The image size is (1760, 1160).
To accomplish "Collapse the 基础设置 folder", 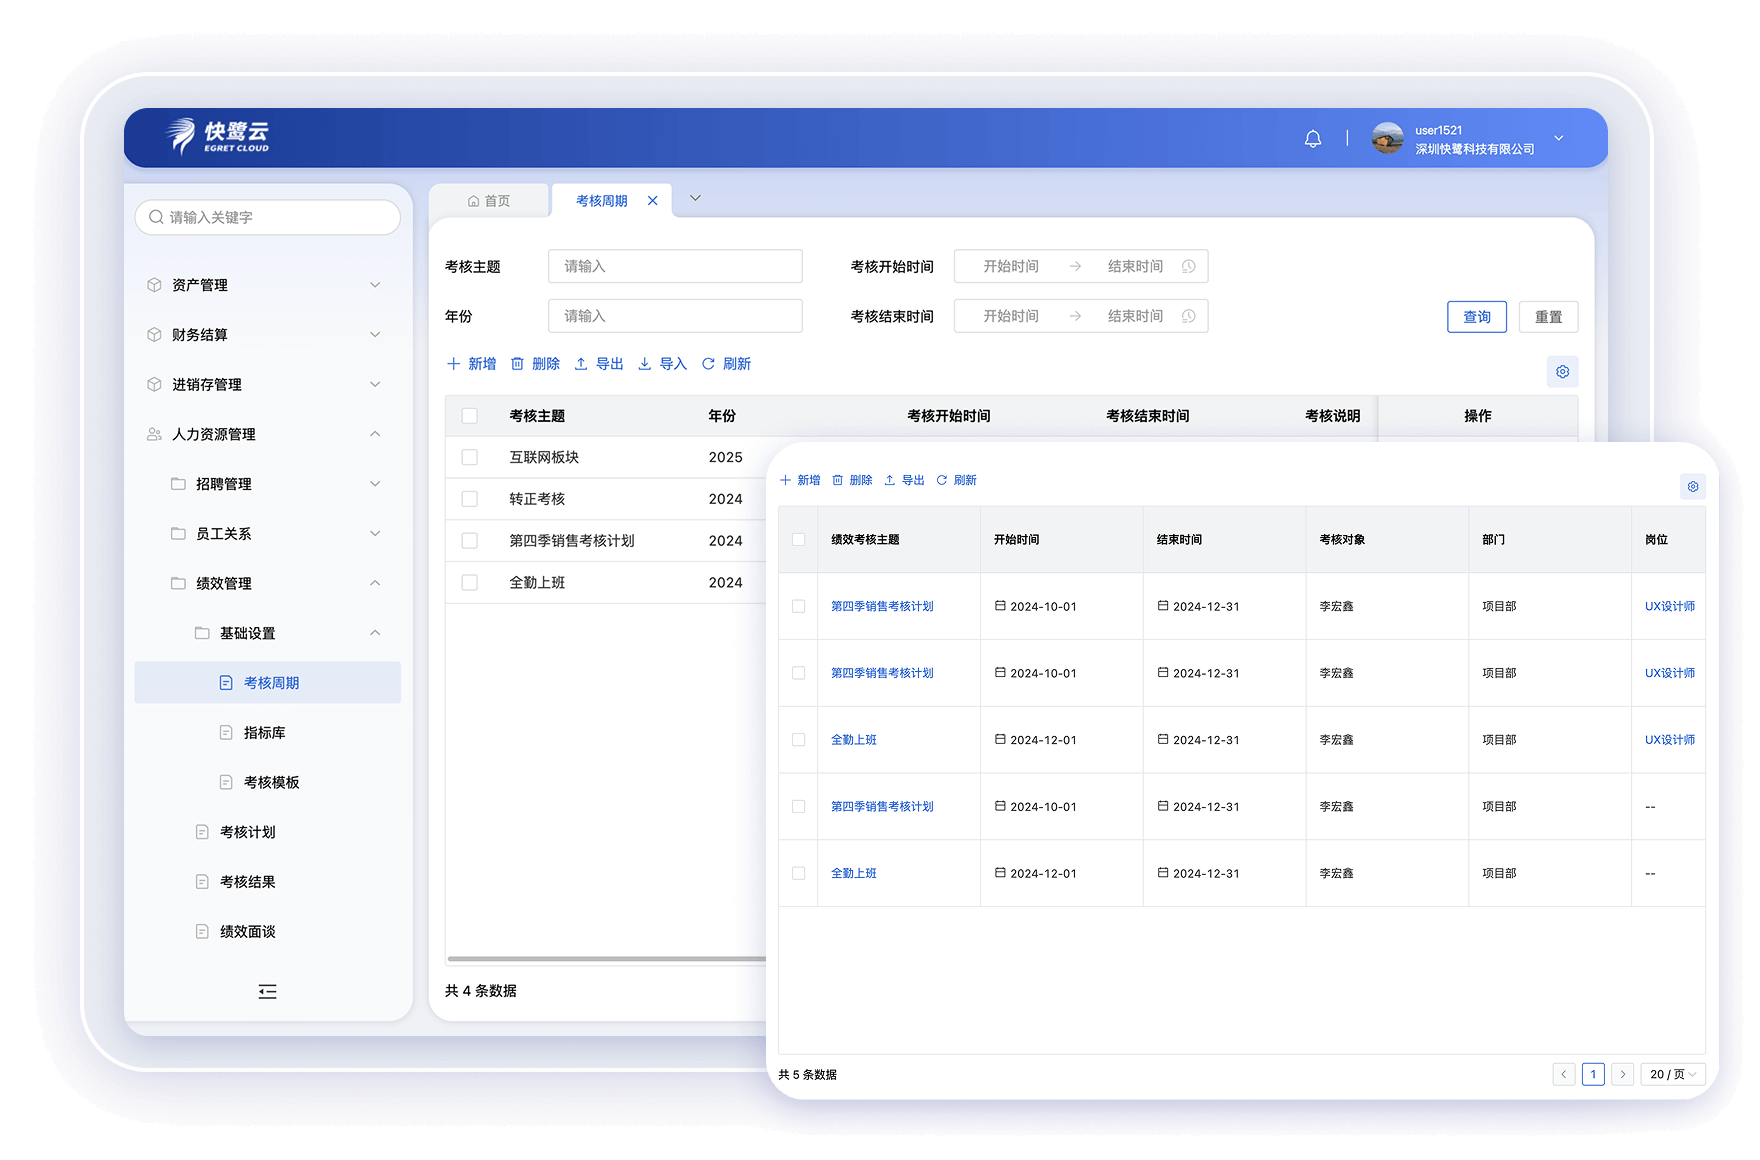I will point(267,633).
